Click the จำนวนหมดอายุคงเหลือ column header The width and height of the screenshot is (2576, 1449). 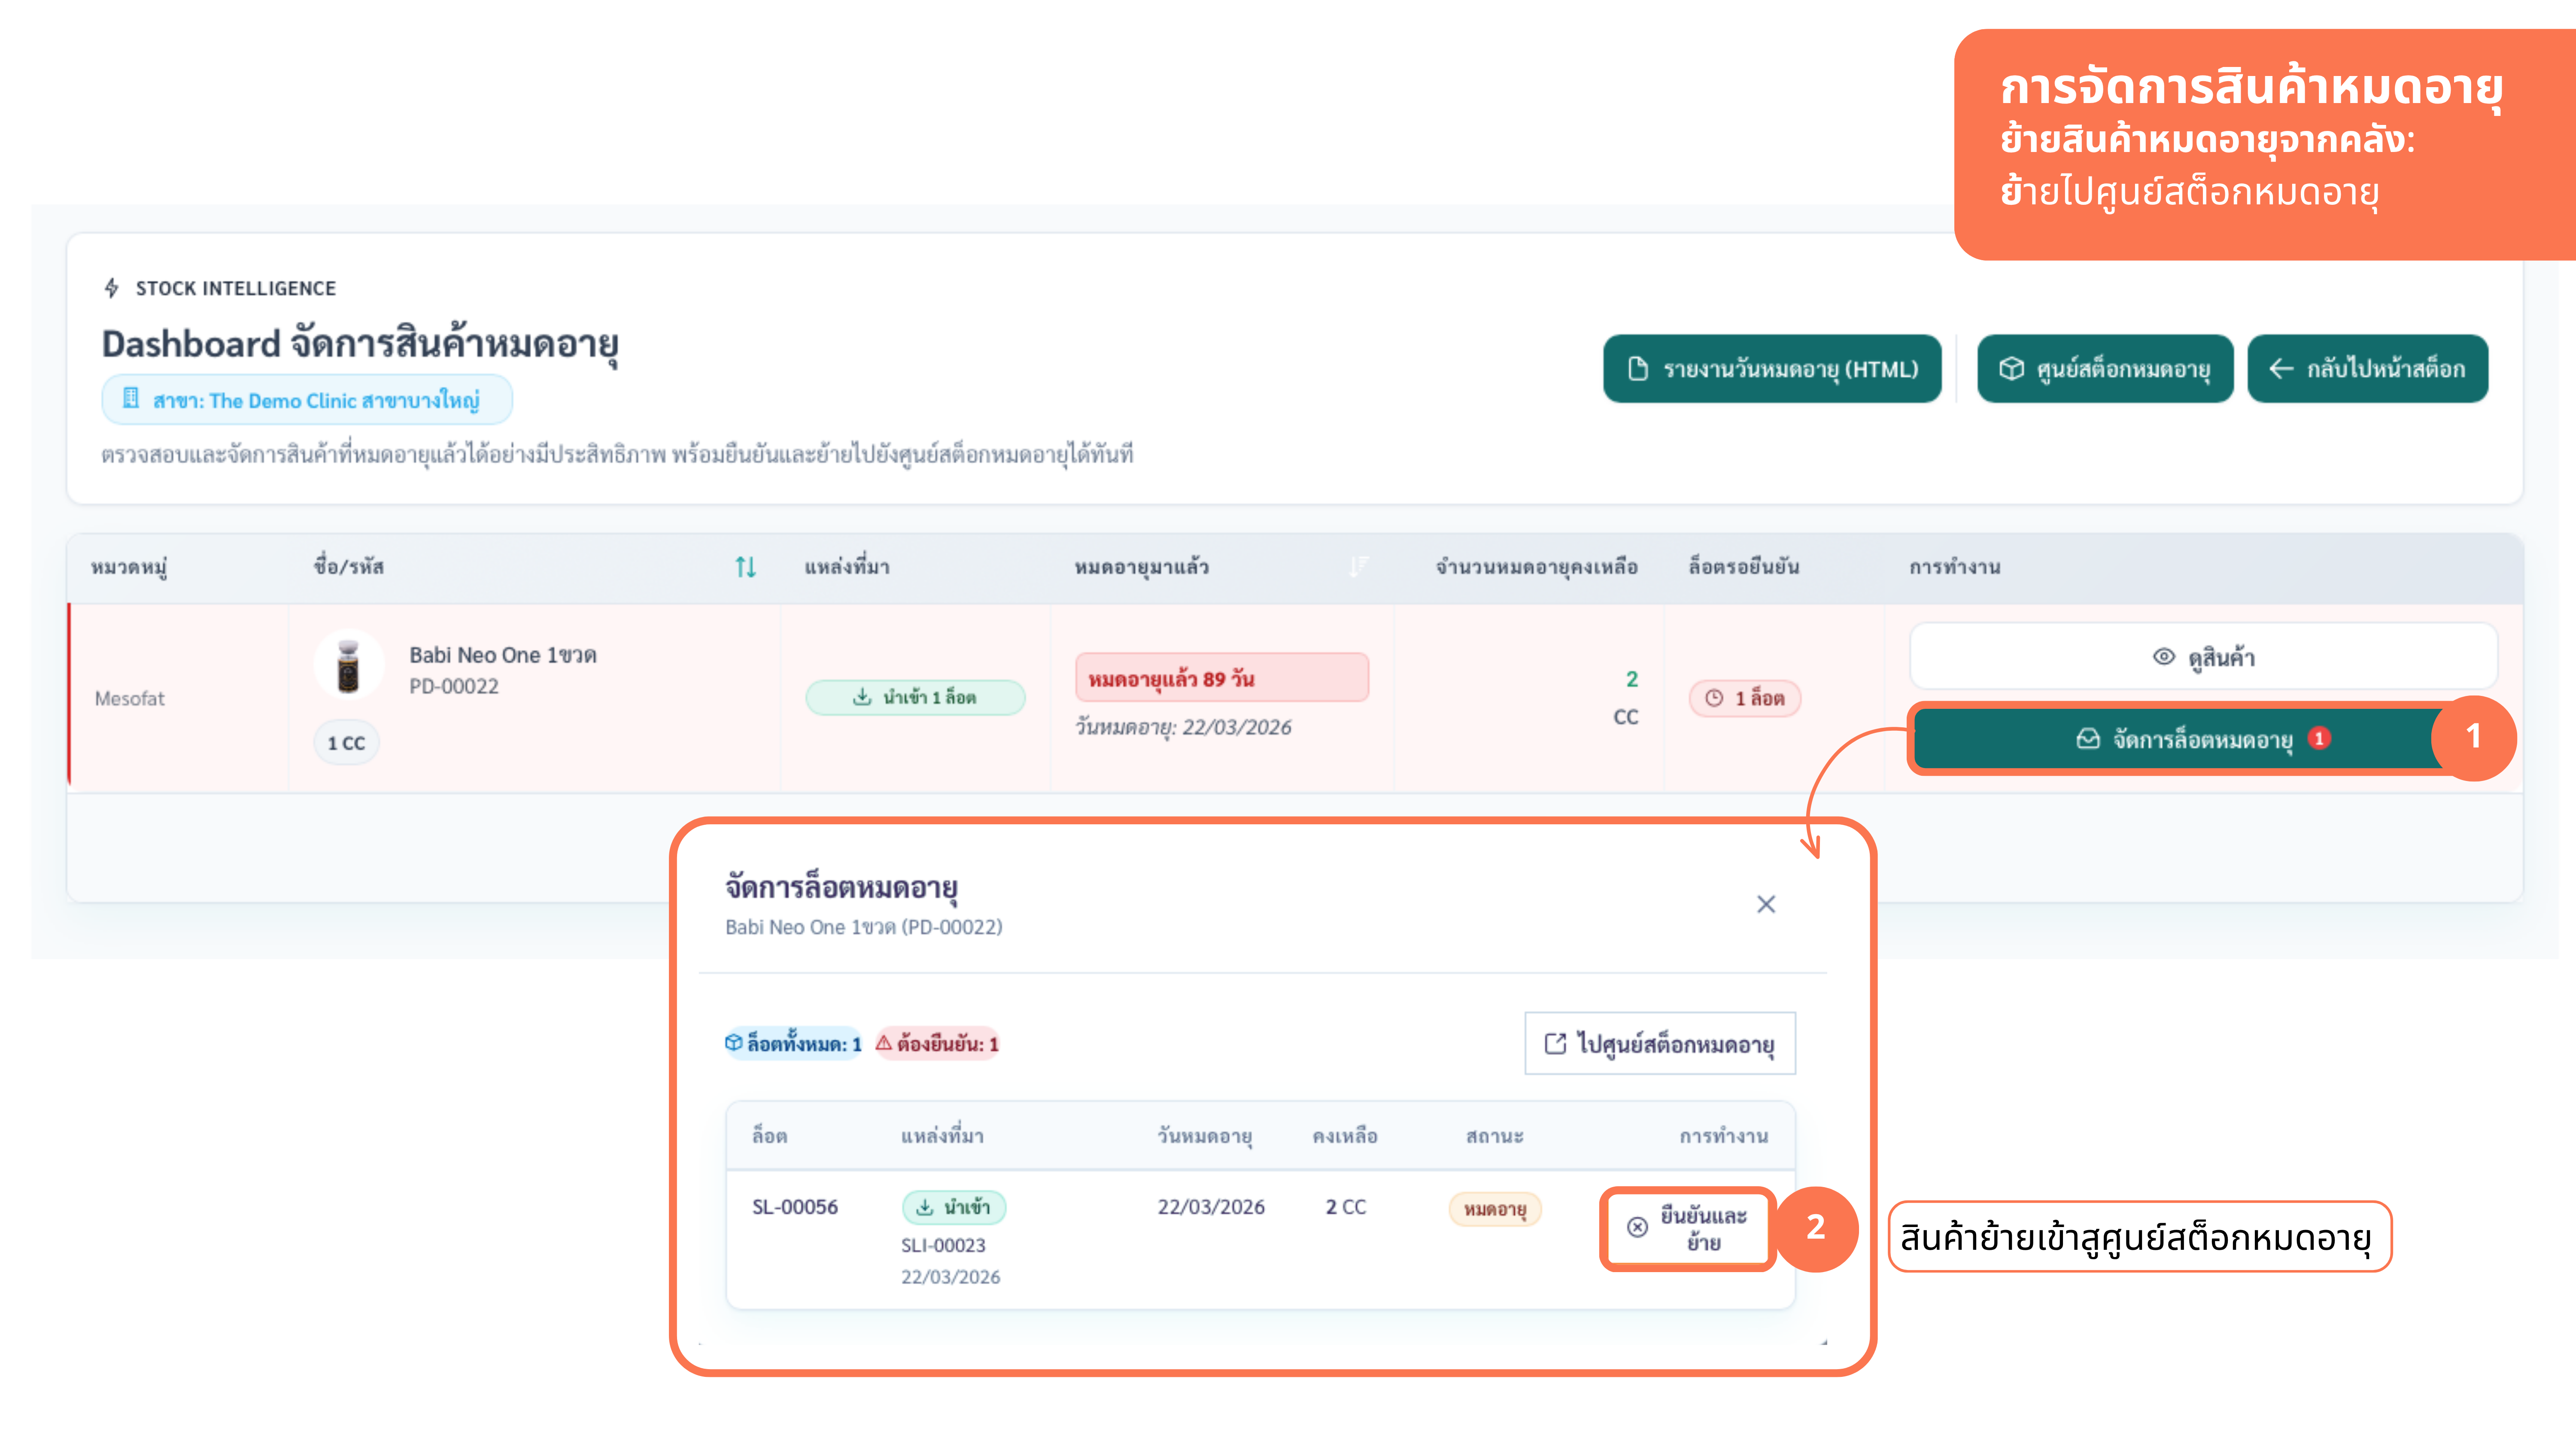click(x=1537, y=567)
